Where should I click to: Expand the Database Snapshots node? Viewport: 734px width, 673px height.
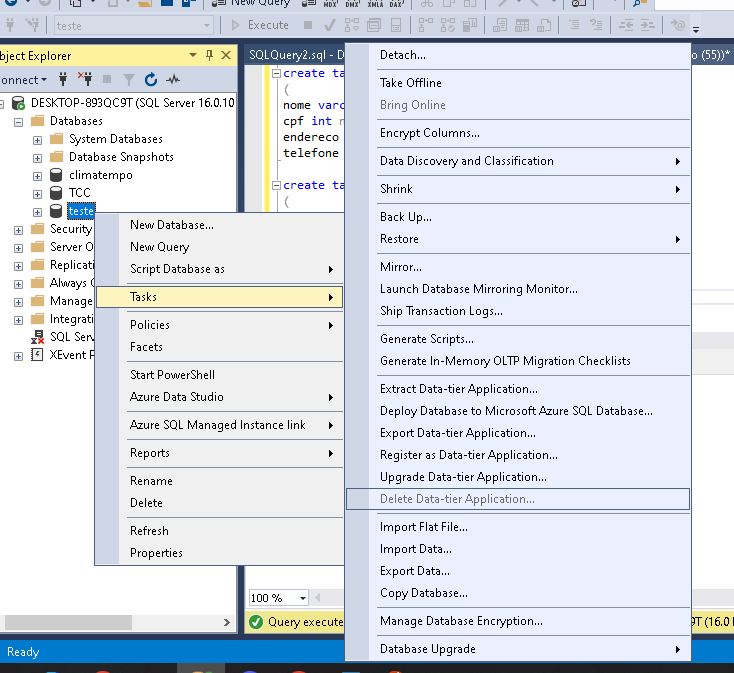coord(37,158)
